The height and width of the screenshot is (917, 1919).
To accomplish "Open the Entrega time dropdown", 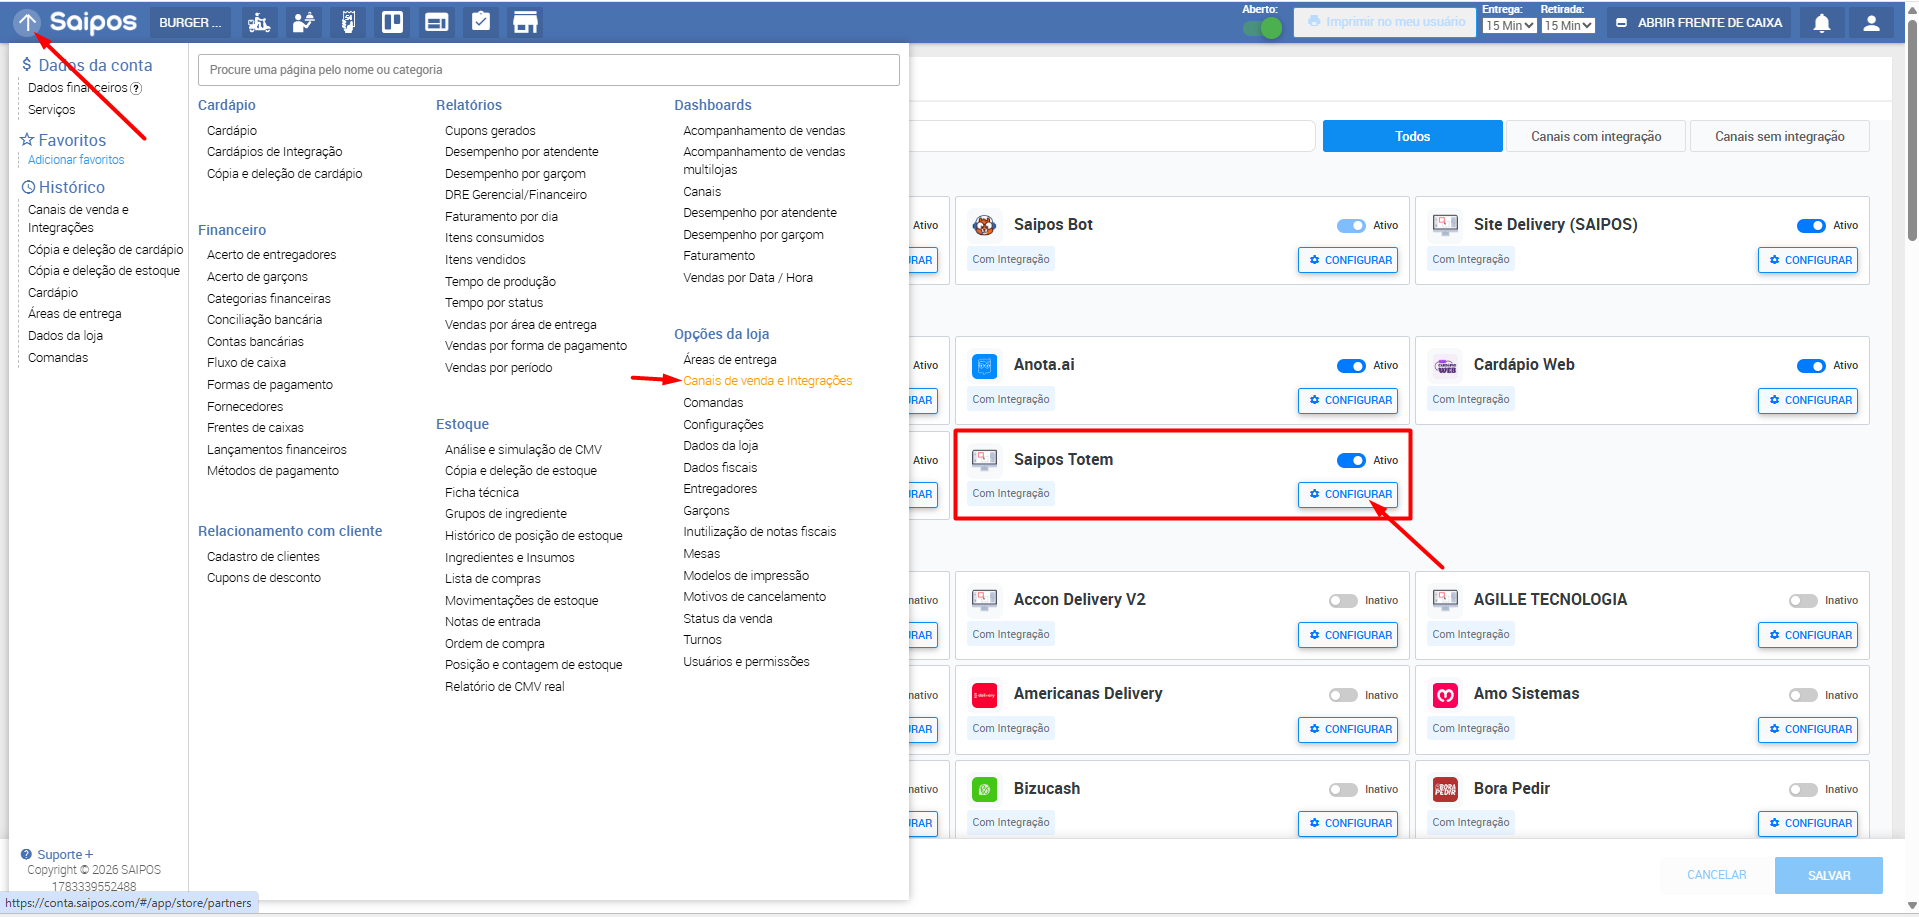I will [x=1509, y=26].
